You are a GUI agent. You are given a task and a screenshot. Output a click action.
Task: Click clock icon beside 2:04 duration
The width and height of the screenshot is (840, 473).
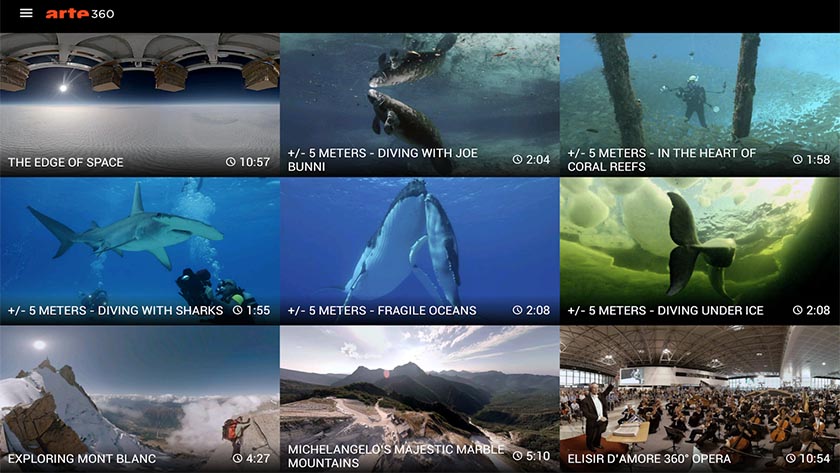pyautogui.click(x=517, y=160)
